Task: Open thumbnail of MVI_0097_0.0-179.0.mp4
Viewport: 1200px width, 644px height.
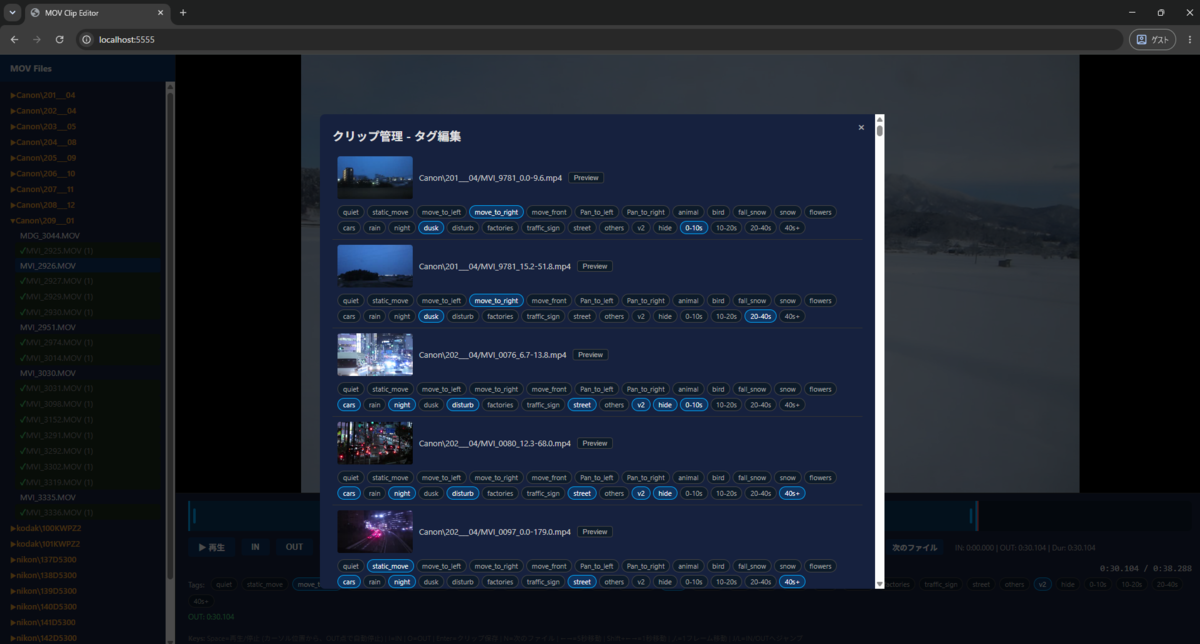Action: pos(375,531)
